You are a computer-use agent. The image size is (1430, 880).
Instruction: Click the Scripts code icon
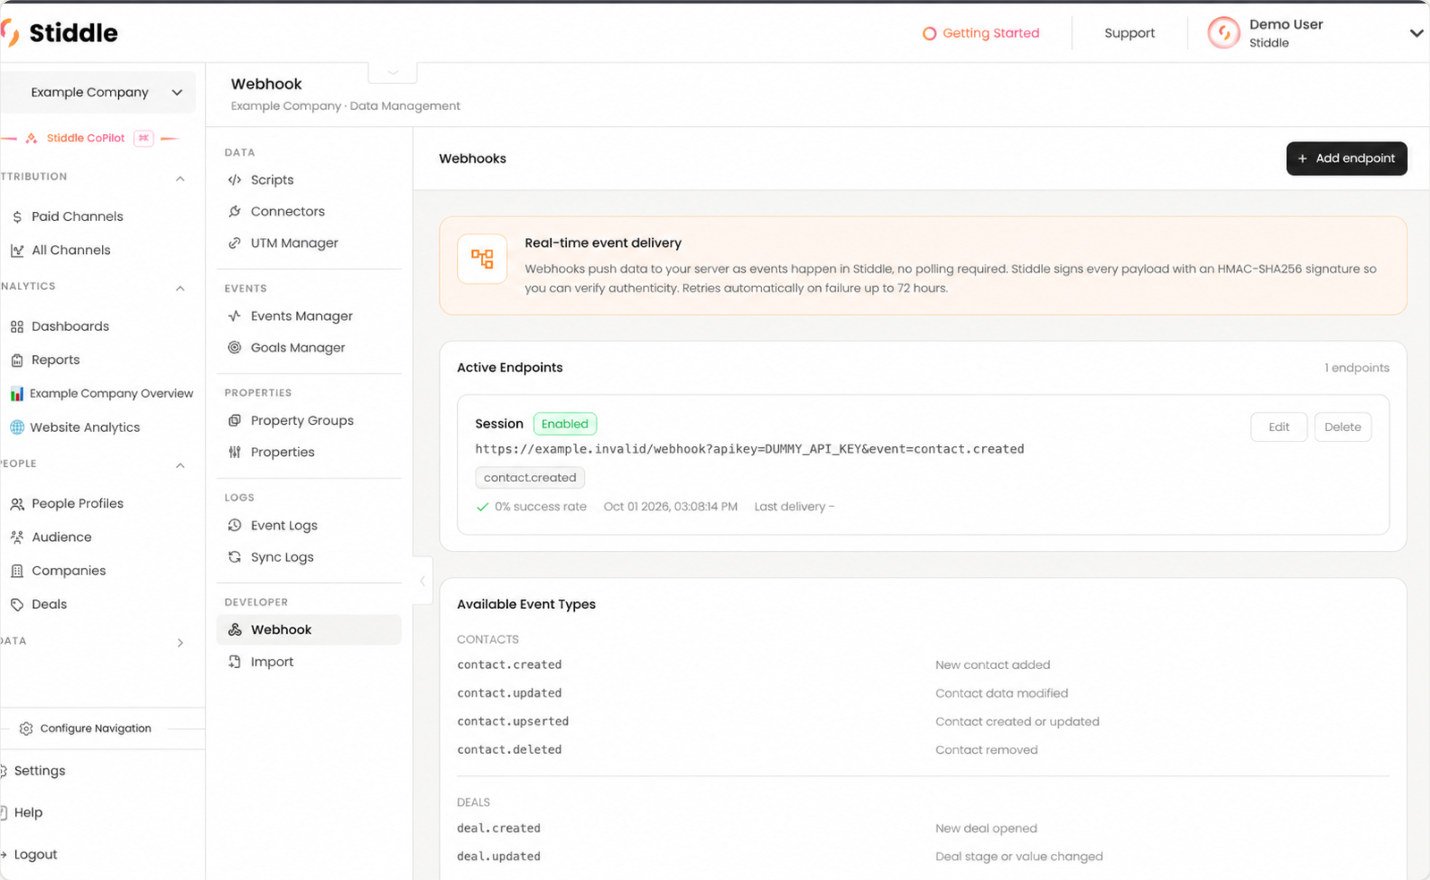[234, 180]
